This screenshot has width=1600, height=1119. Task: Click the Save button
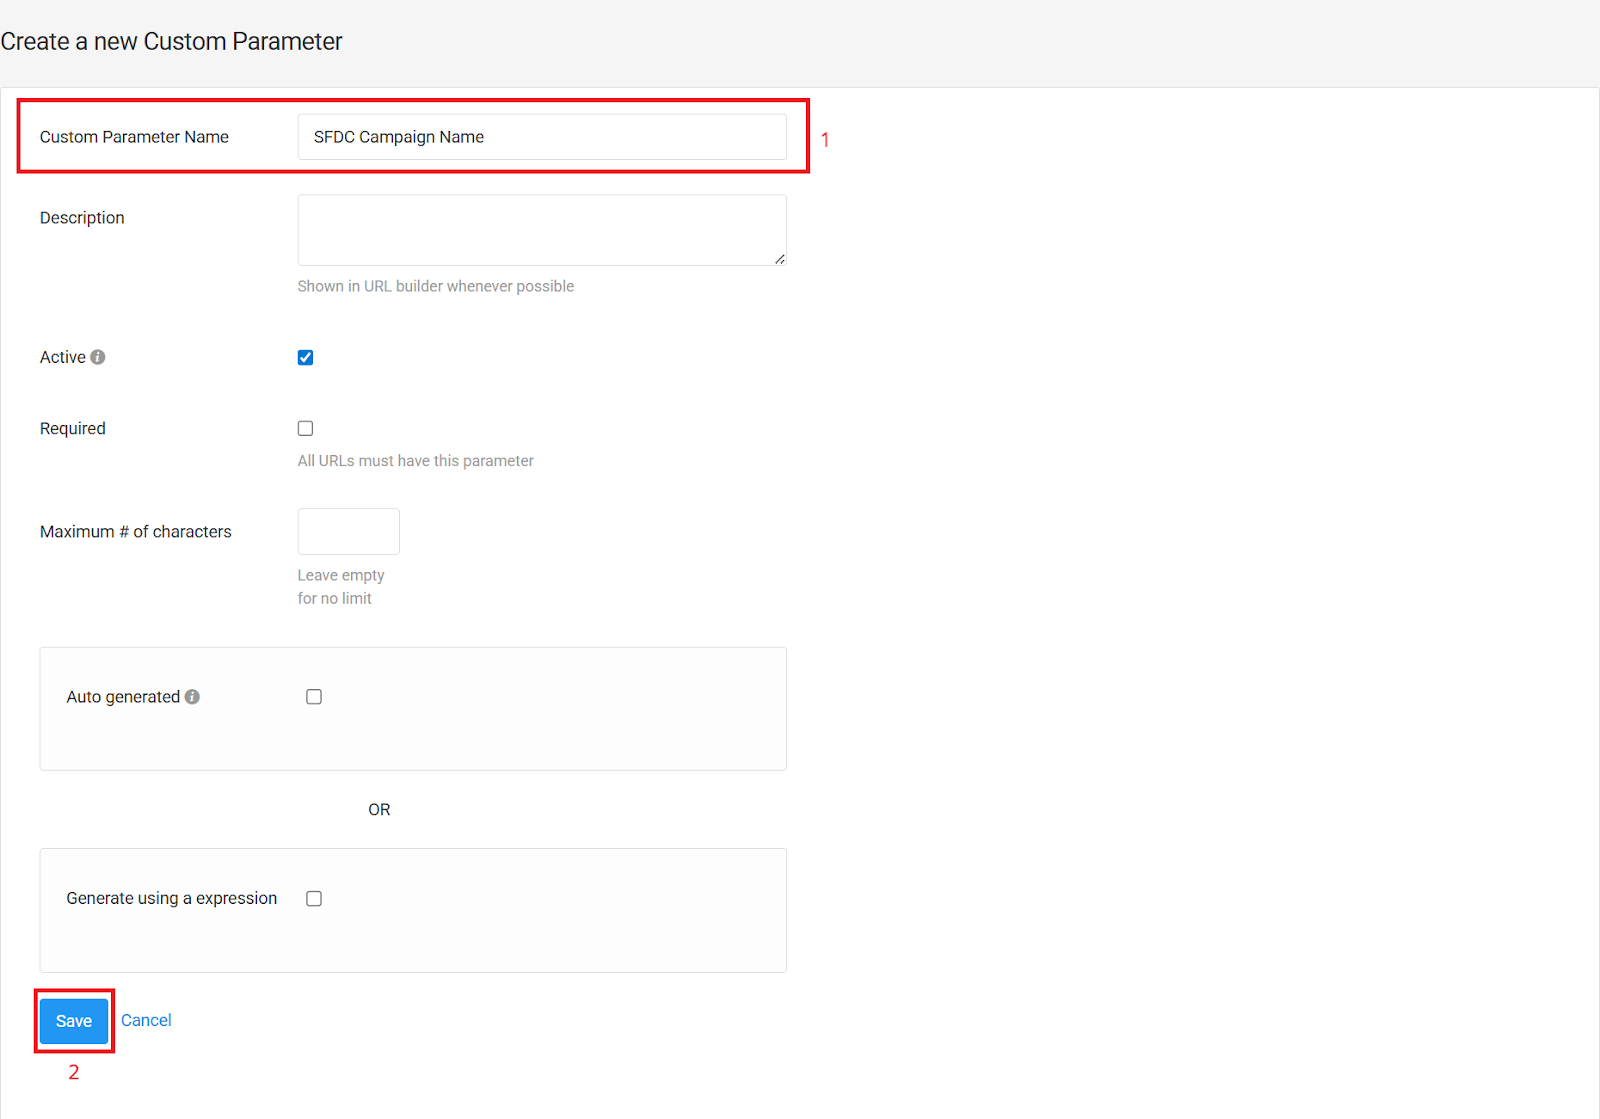point(74,1021)
